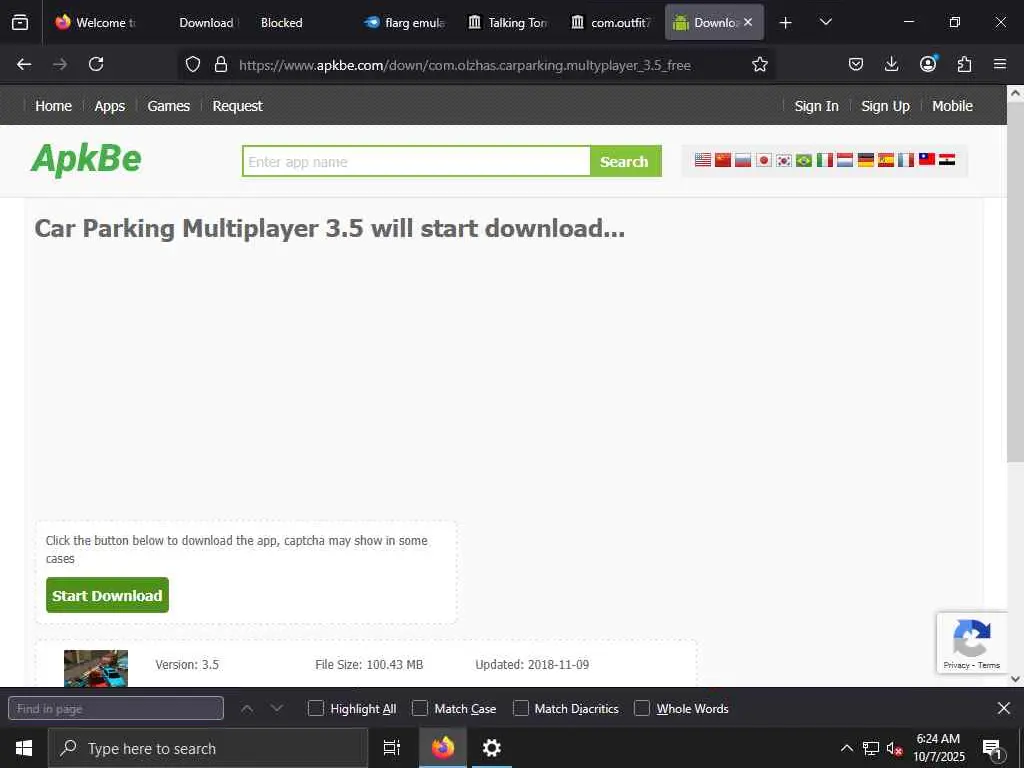Close the find-in-page bar
Image resolution: width=1024 pixels, height=768 pixels.
click(x=1004, y=708)
